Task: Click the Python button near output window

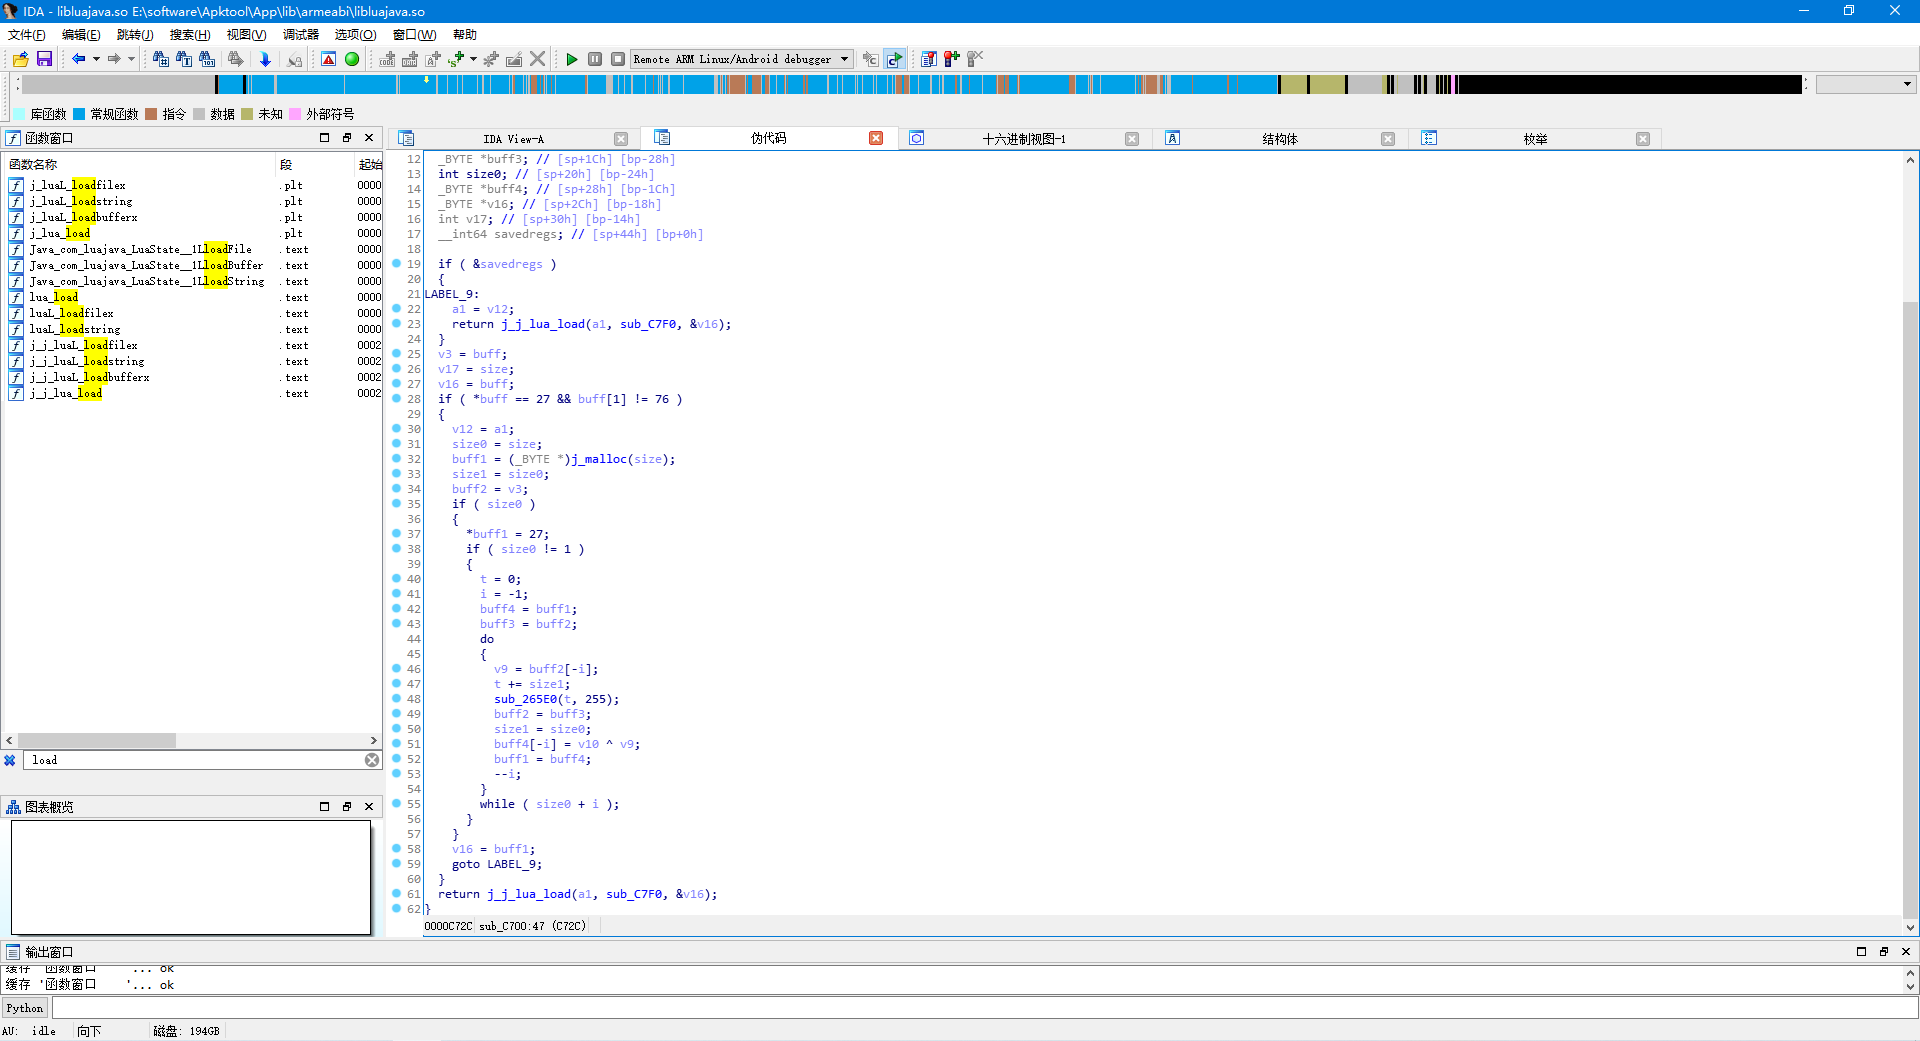Action: pyautogui.click(x=24, y=1008)
